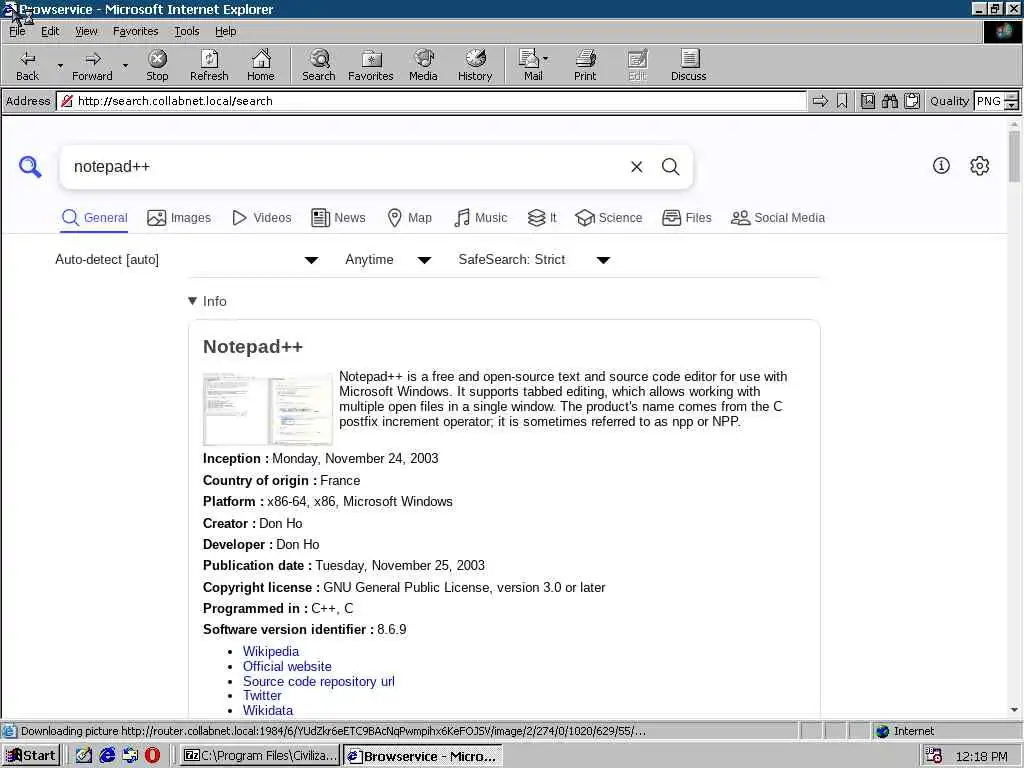Open the Official website link
This screenshot has width=1024, height=768.
(287, 666)
